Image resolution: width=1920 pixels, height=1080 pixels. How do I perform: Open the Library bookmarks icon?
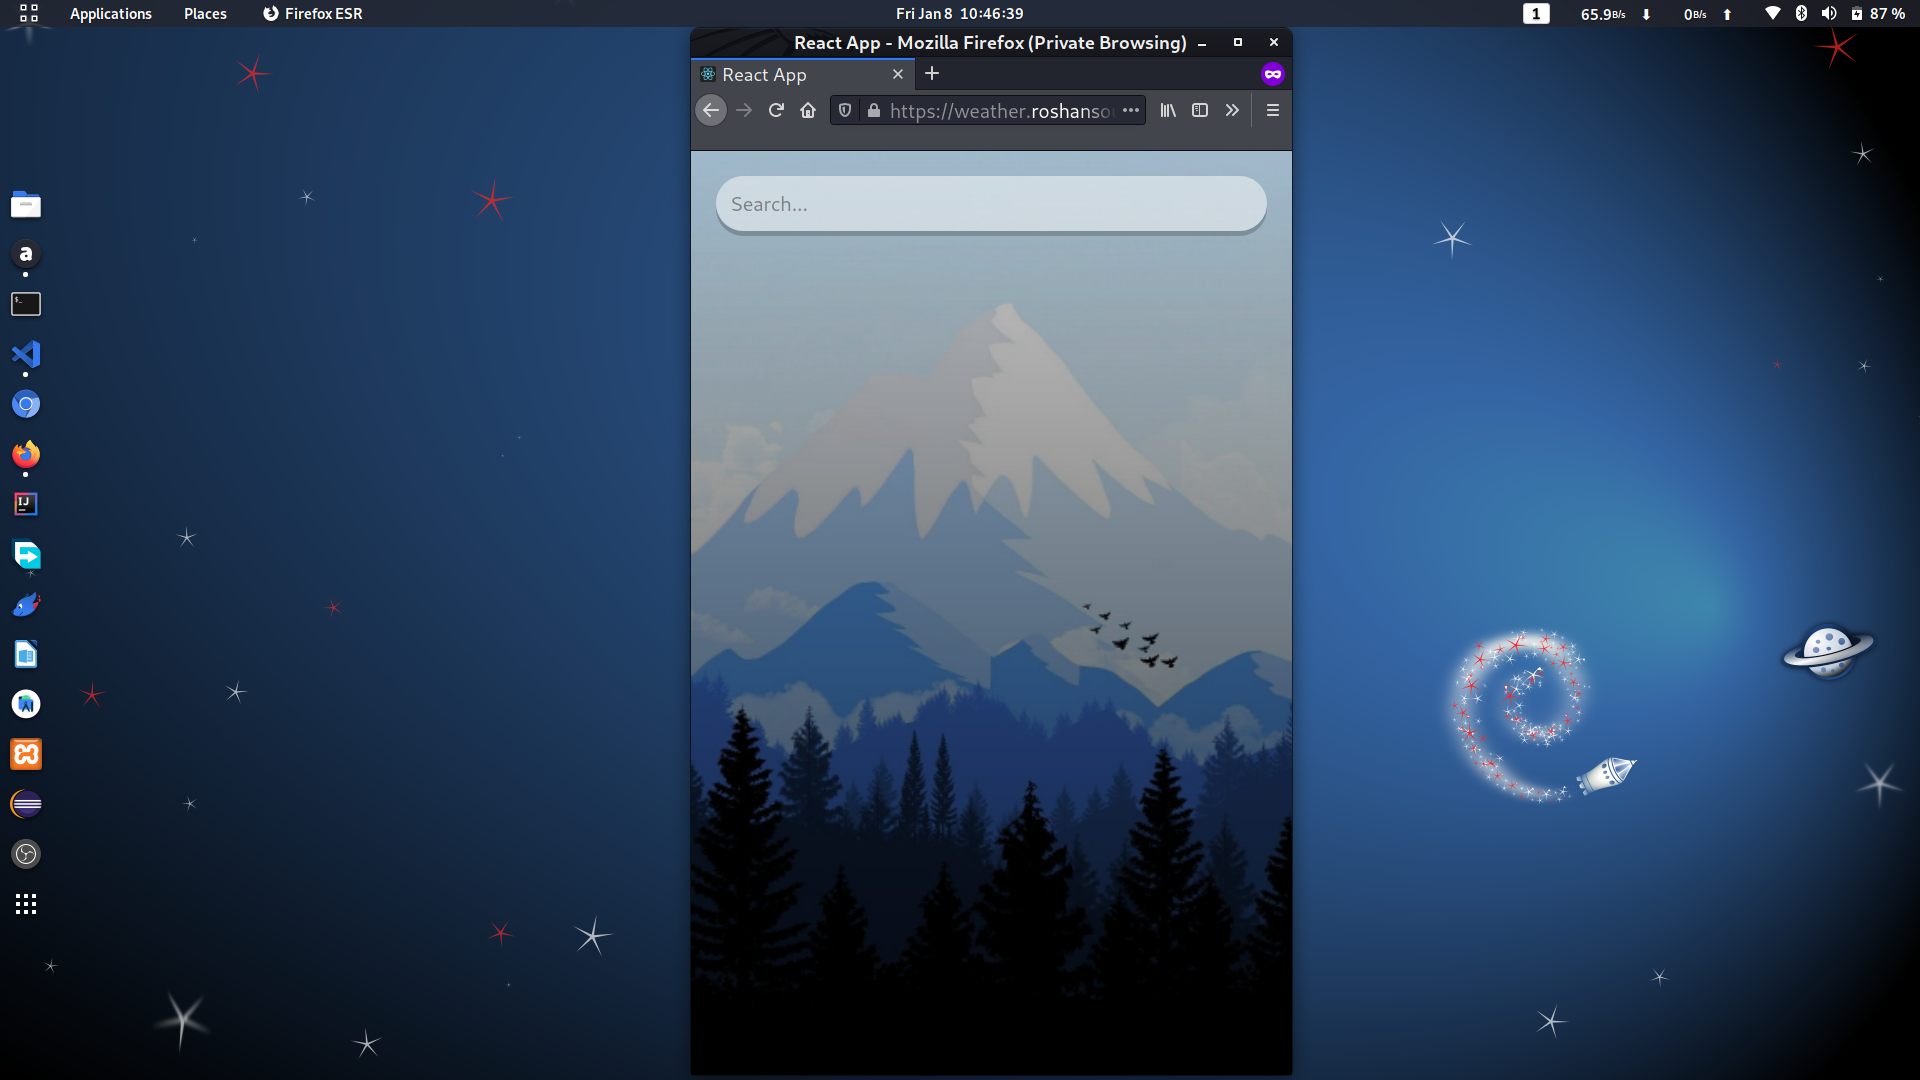(1168, 111)
